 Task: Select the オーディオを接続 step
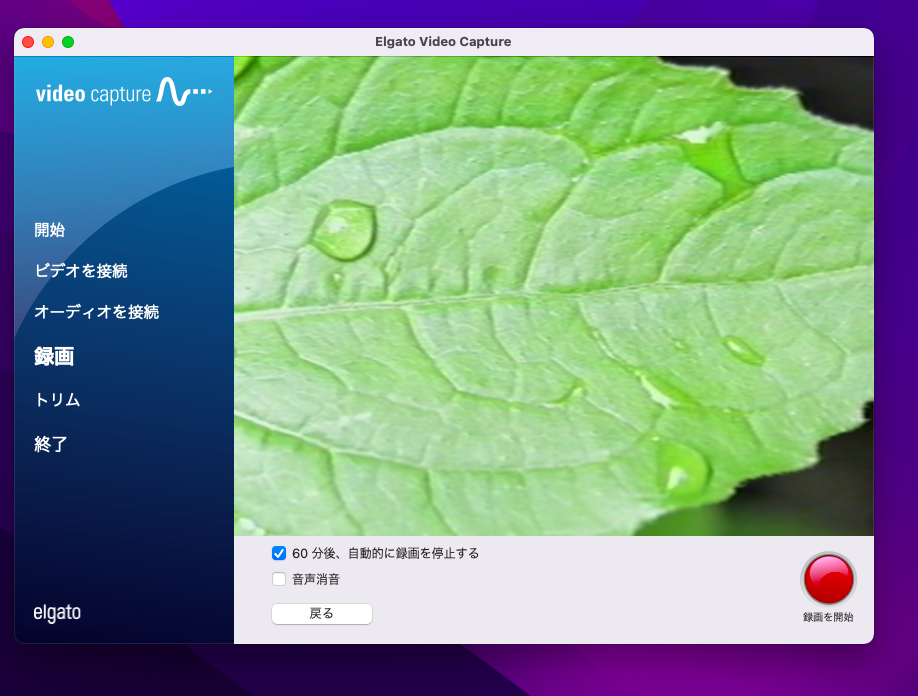[96, 312]
